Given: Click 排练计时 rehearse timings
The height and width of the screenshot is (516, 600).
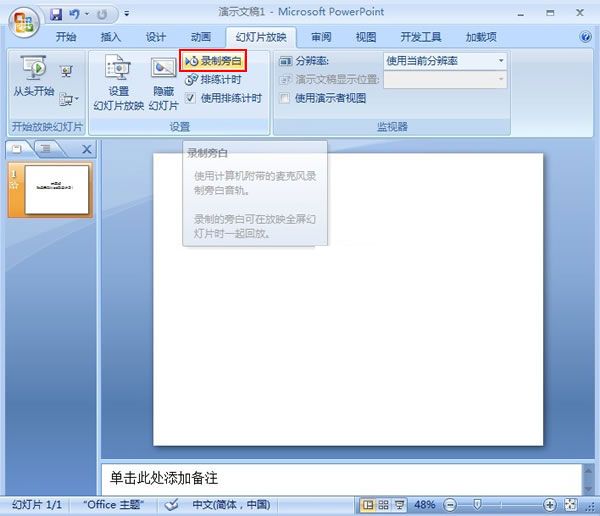Looking at the screenshot, I should coord(213,80).
